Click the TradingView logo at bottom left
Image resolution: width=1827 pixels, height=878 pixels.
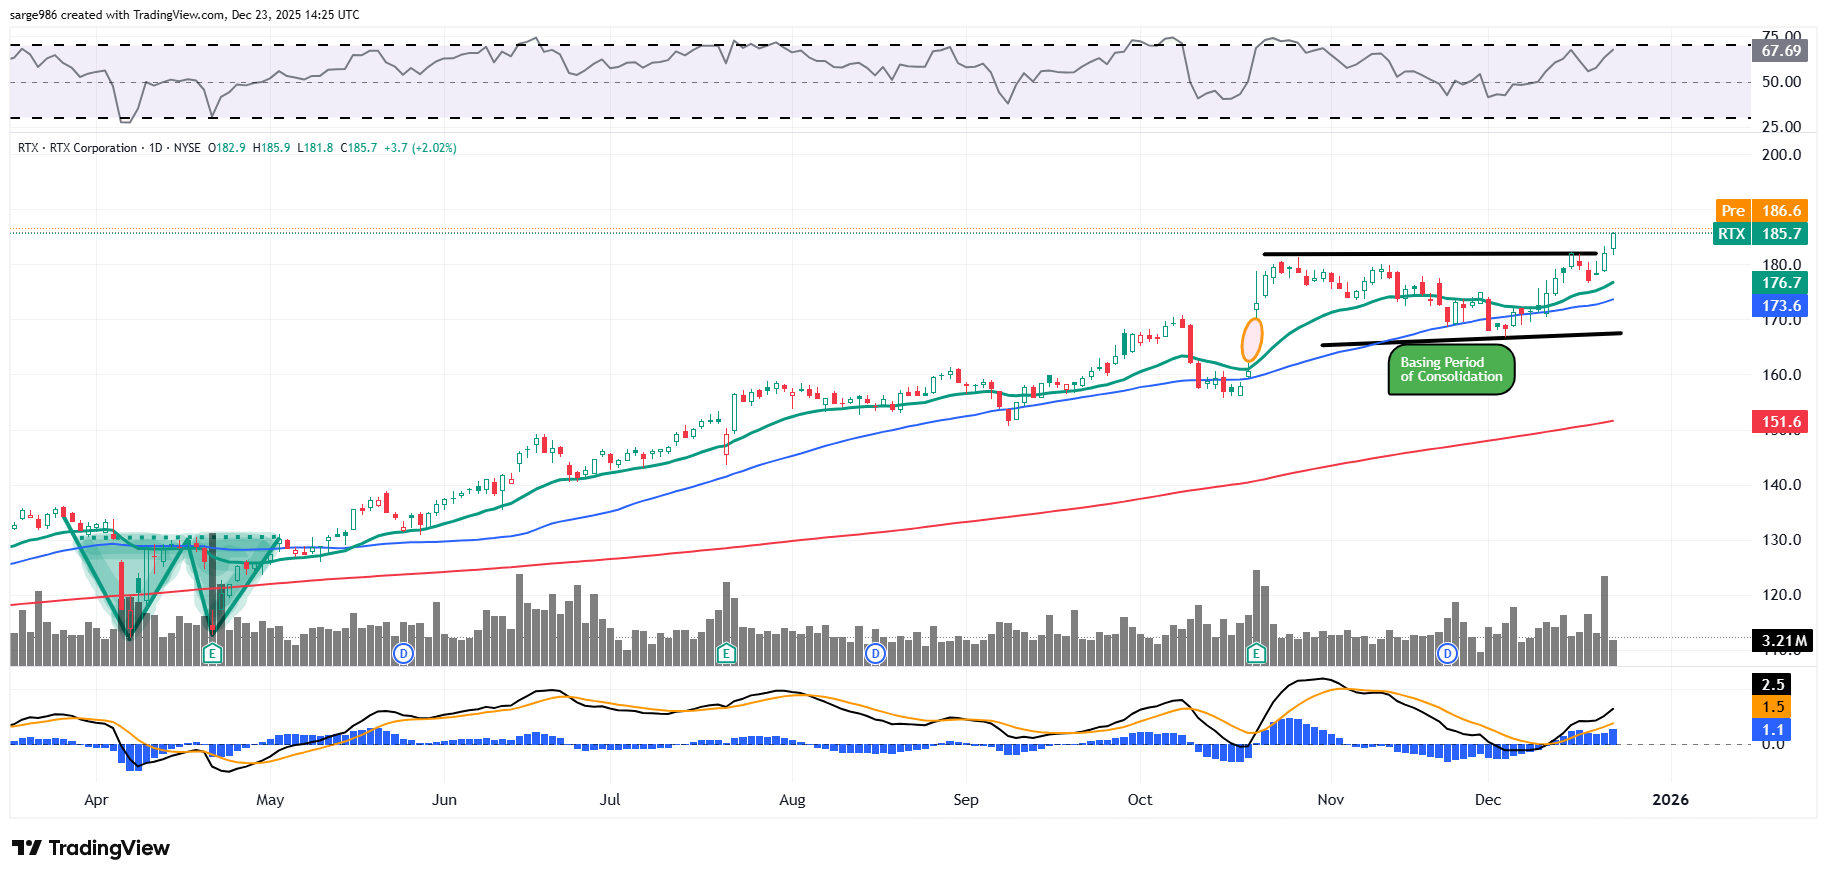tap(91, 848)
